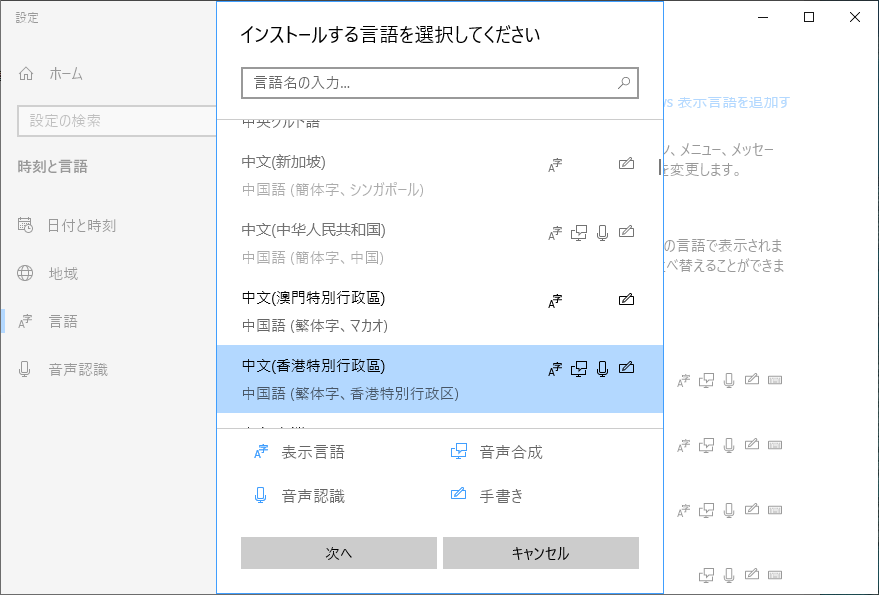The image size is (879, 595).
Task: Click the magnifier icon in the language search box
Action: pyautogui.click(x=624, y=83)
